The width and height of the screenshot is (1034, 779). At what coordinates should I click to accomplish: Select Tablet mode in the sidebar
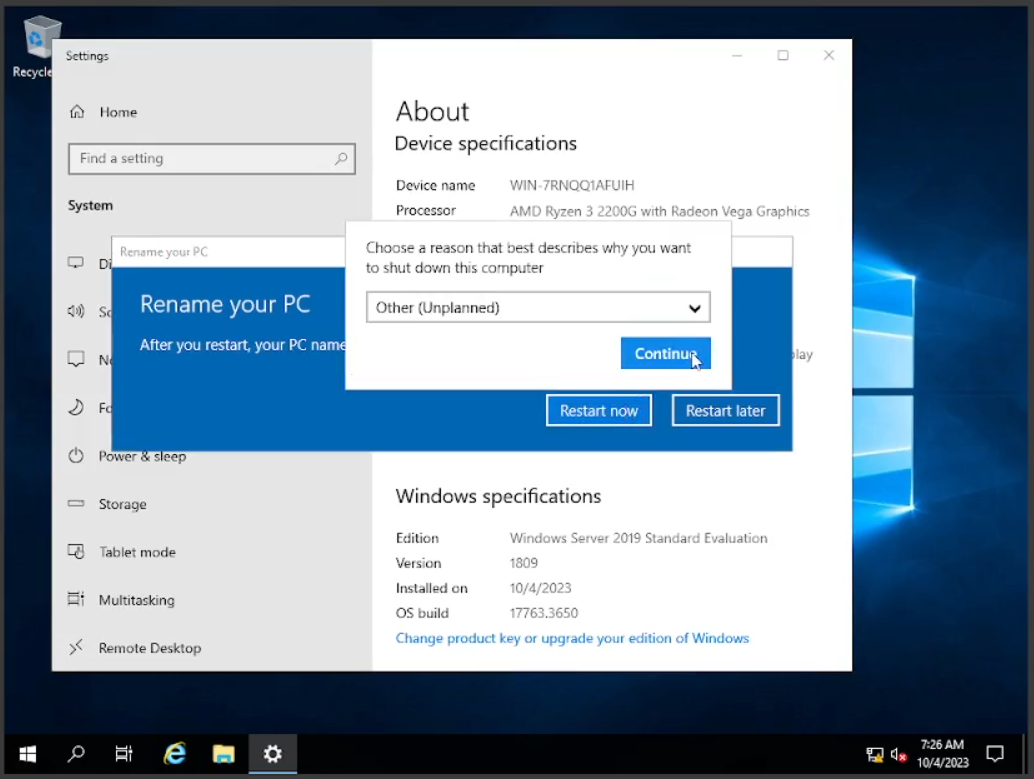pyautogui.click(x=136, y=552)
